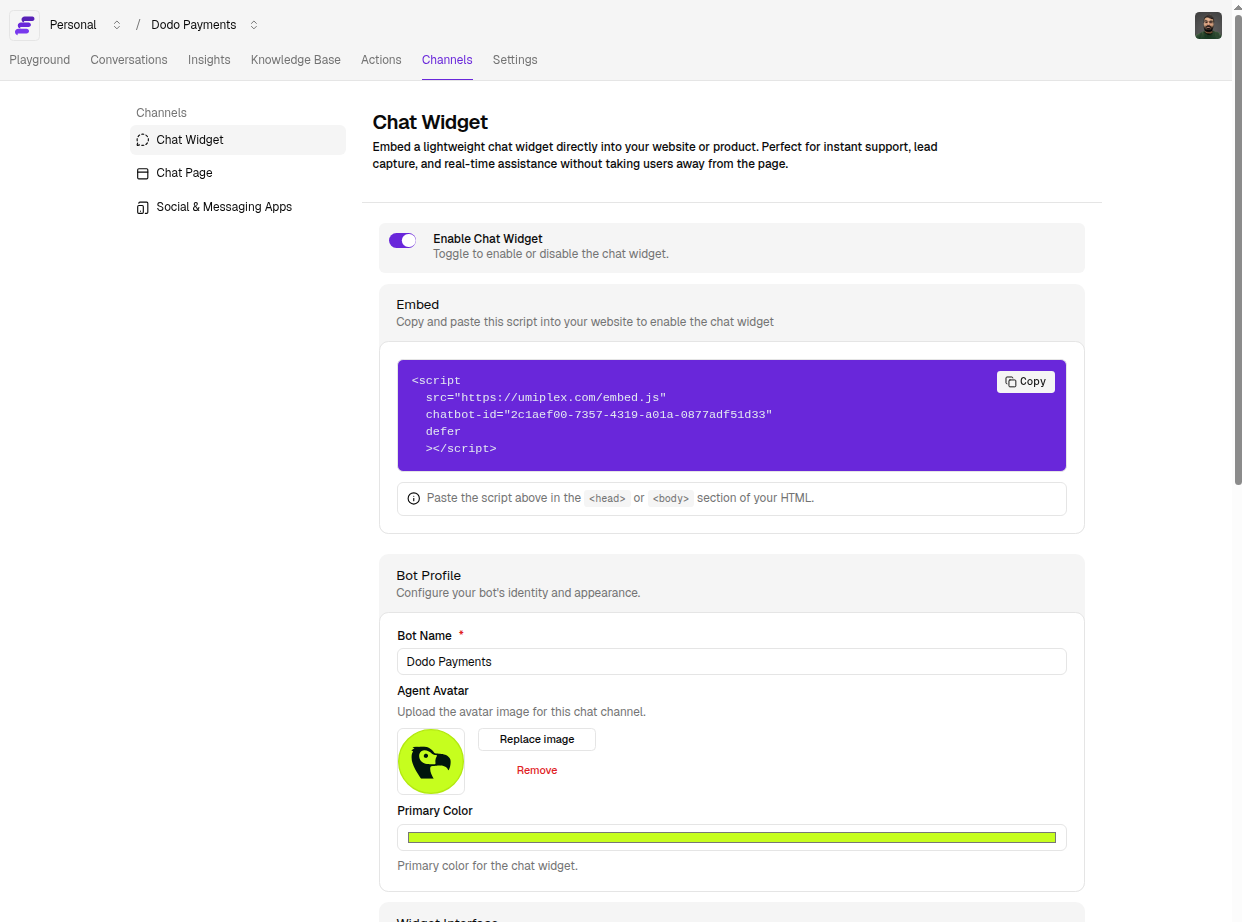Viewport: 1242px width, 922px height.
Task: Remove the agent avatar
Action: 537,770
